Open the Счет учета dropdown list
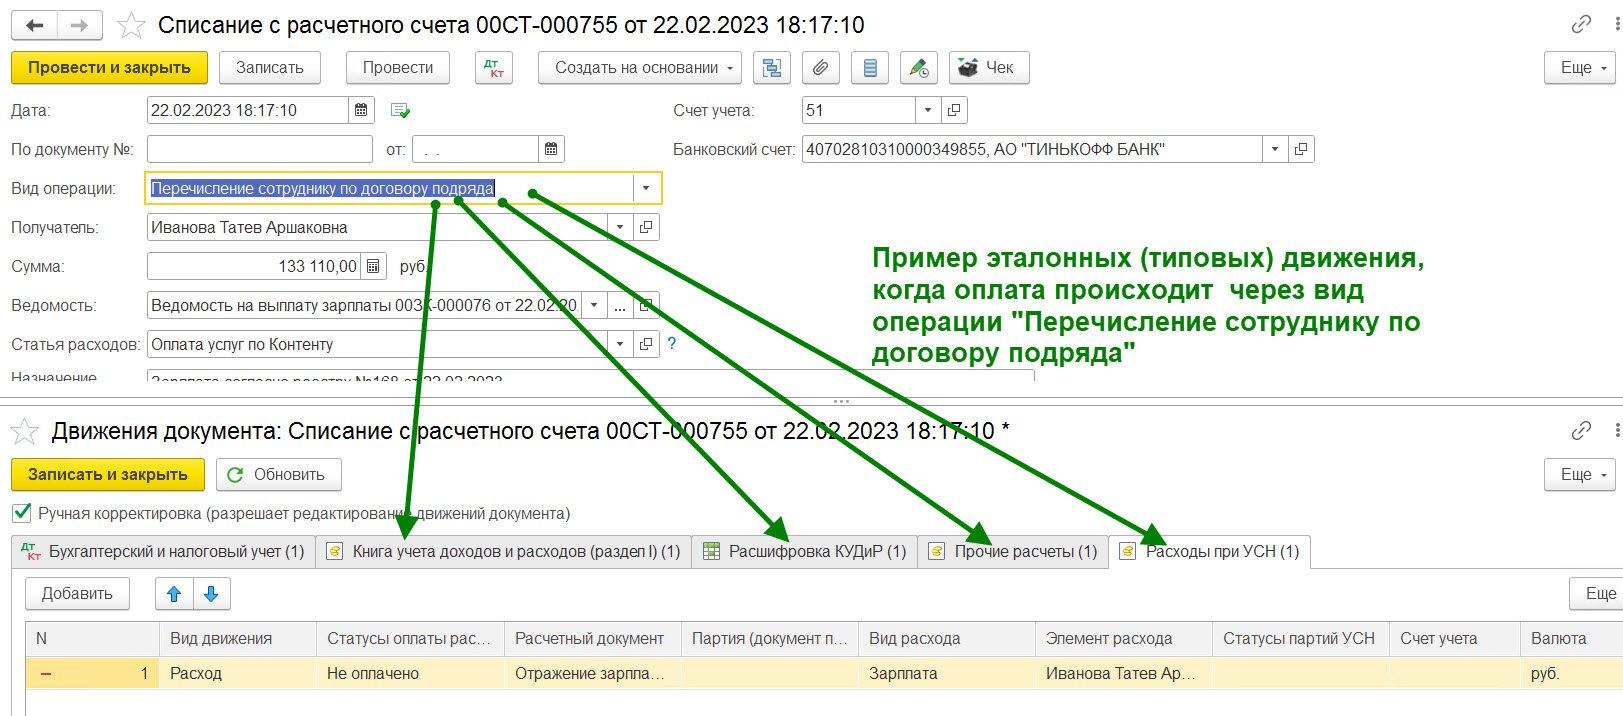The width and height of the screenshot is (1623, 716). coord(928,110)
